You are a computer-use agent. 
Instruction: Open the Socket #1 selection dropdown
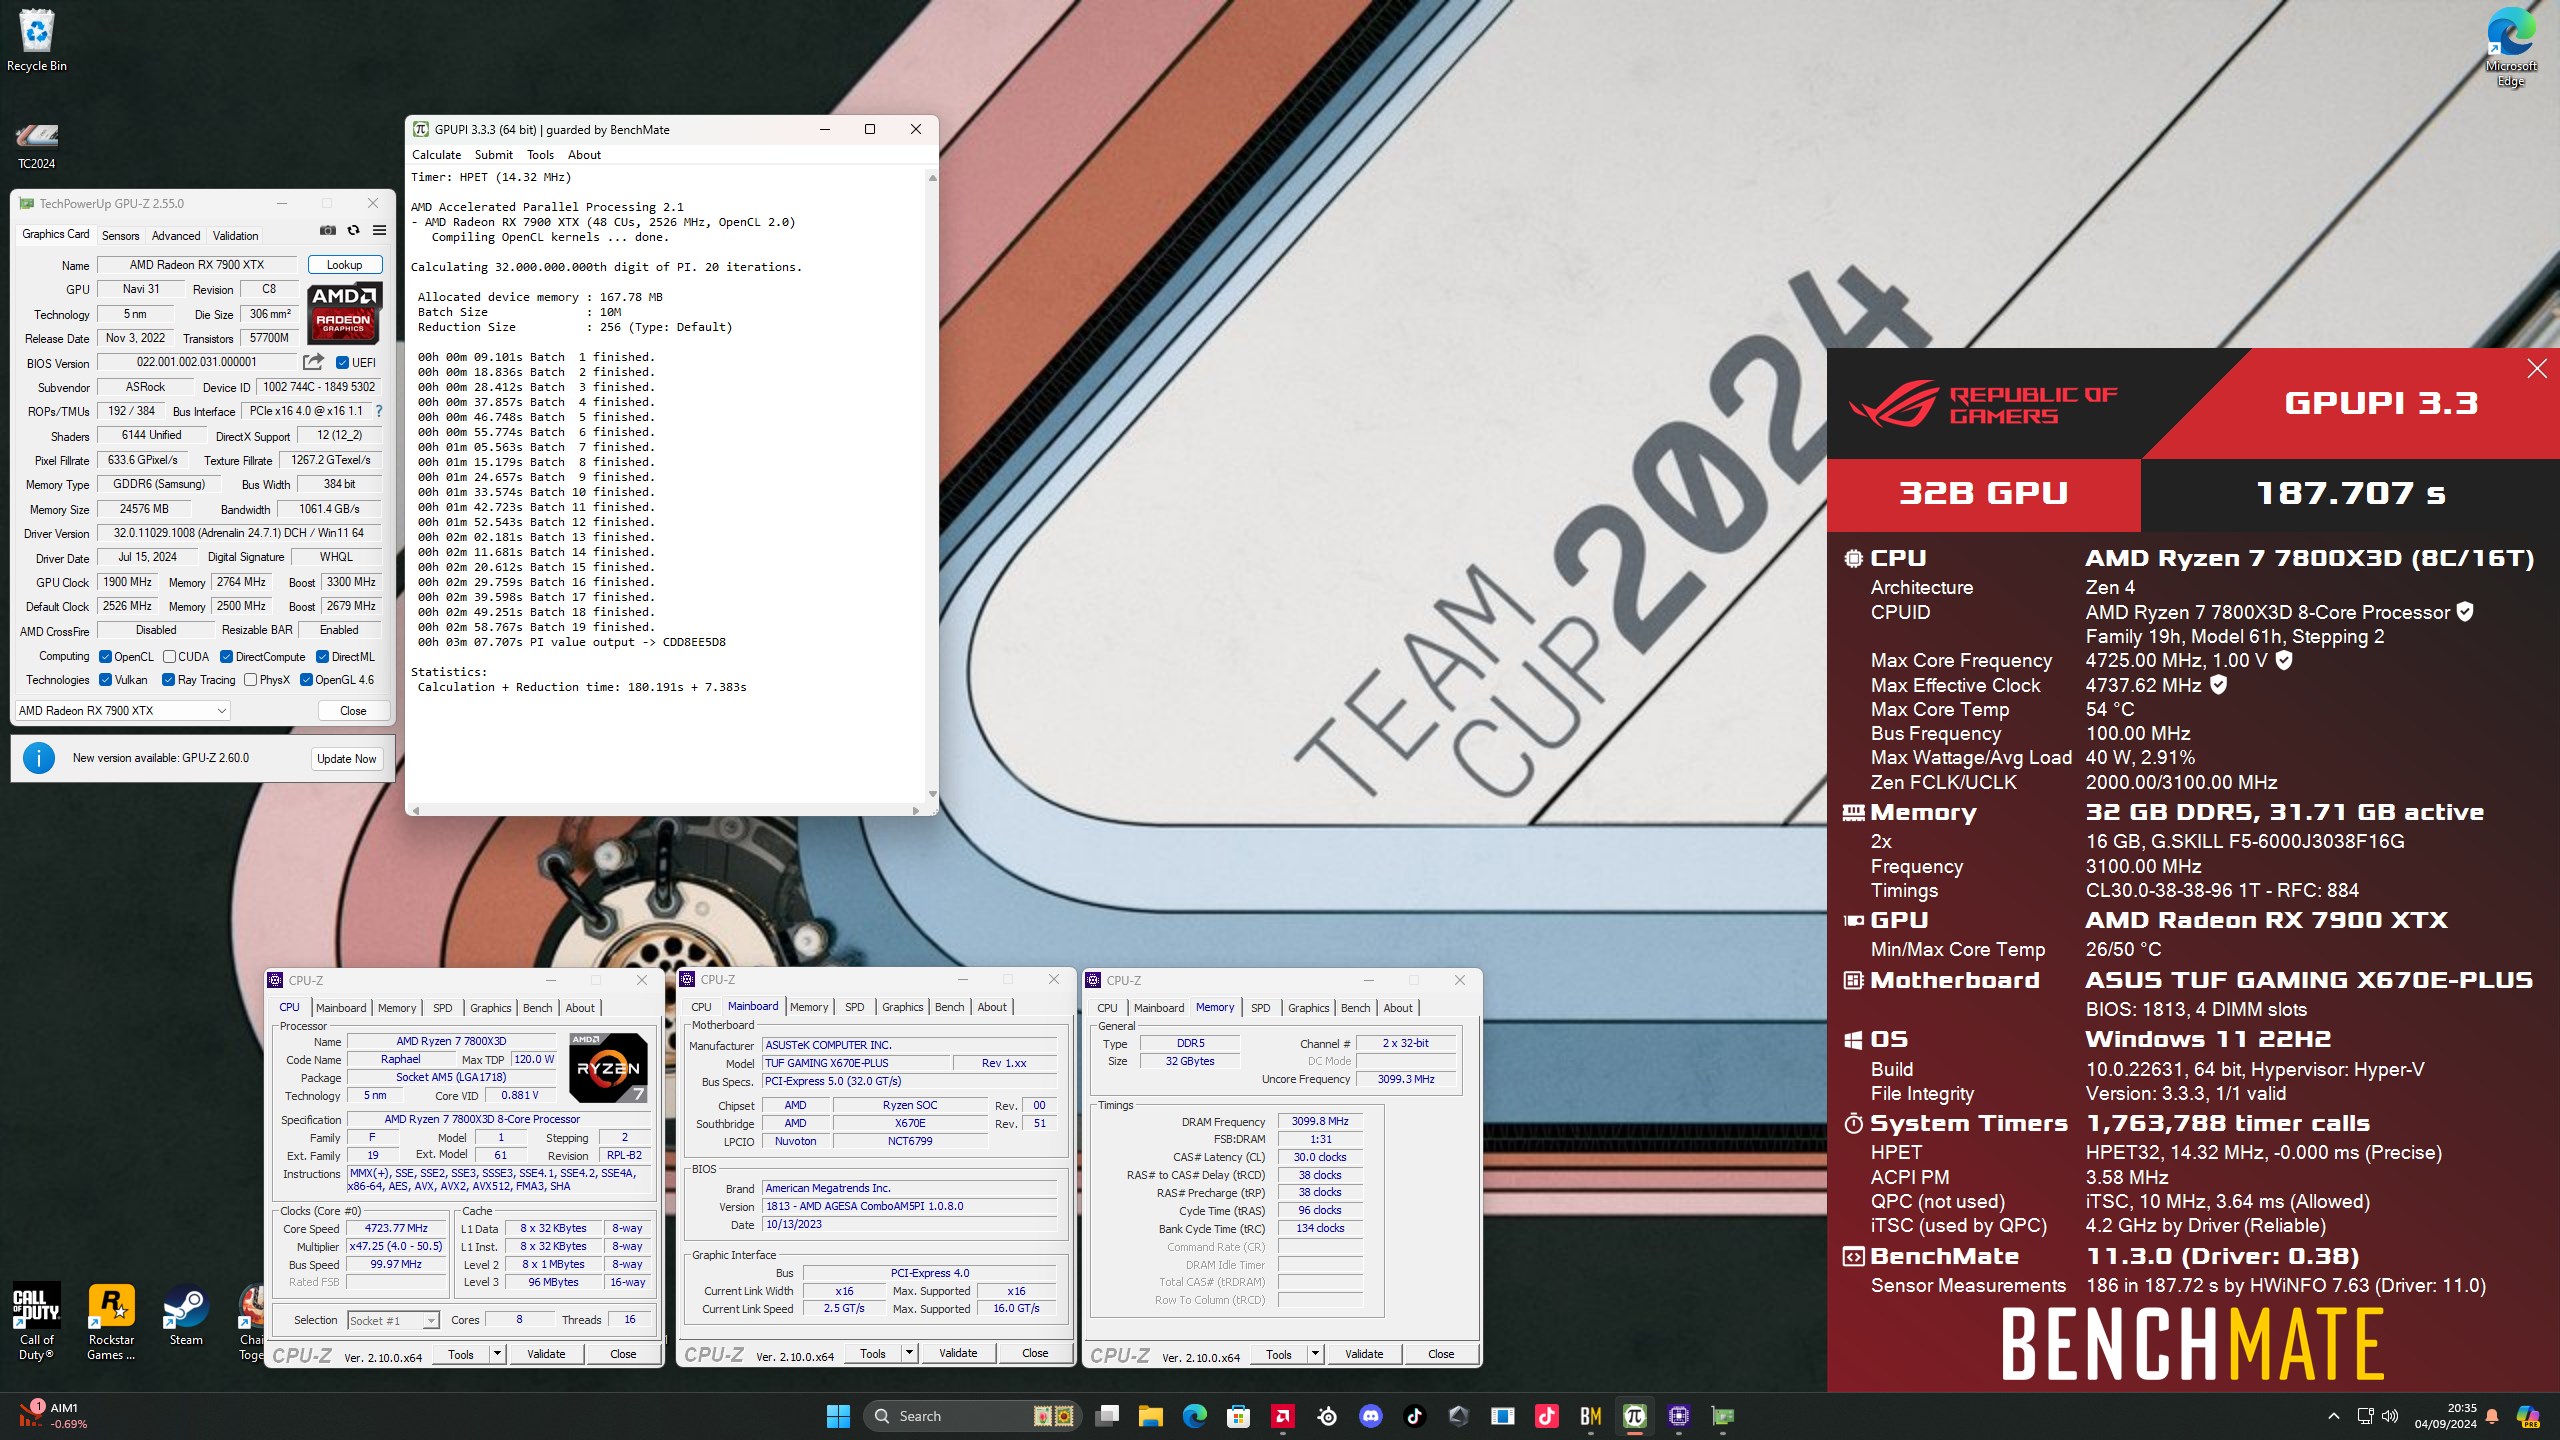tap(393, 1320)
